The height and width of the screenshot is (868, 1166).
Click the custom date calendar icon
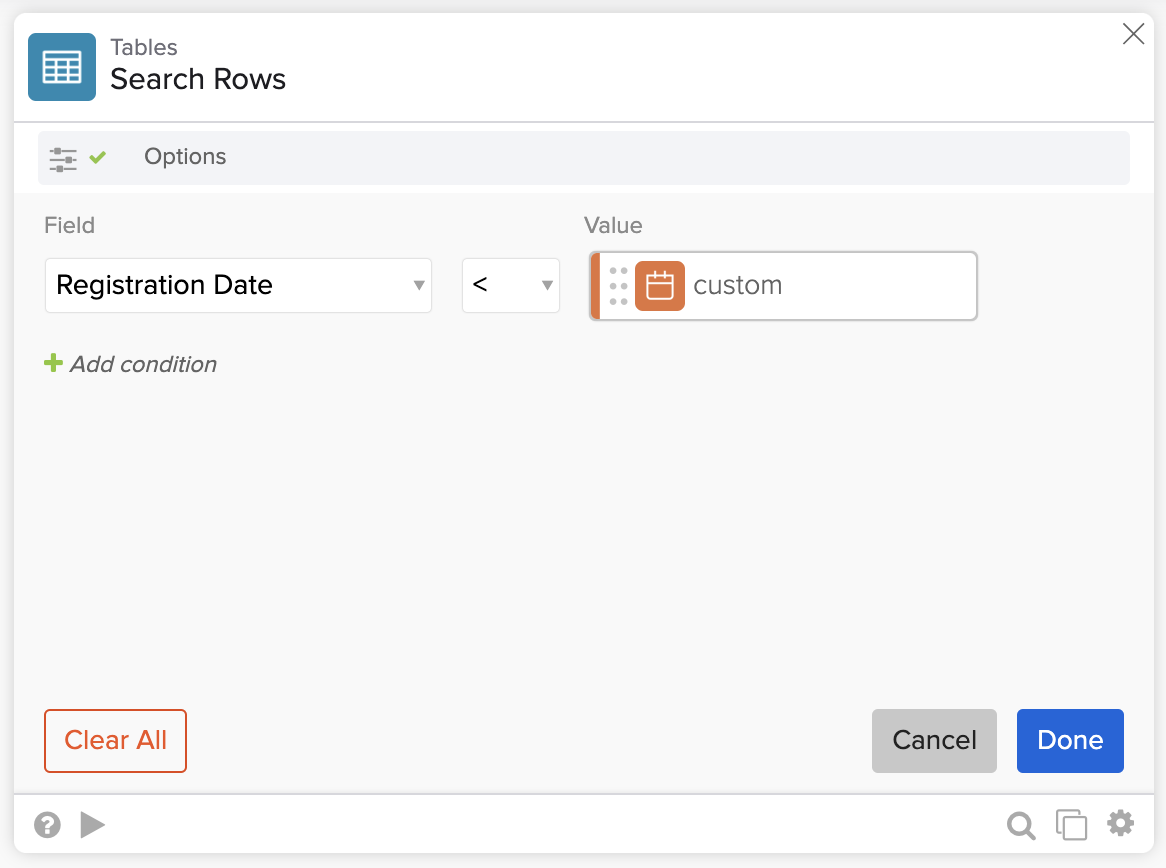click(x=660, y=286)
